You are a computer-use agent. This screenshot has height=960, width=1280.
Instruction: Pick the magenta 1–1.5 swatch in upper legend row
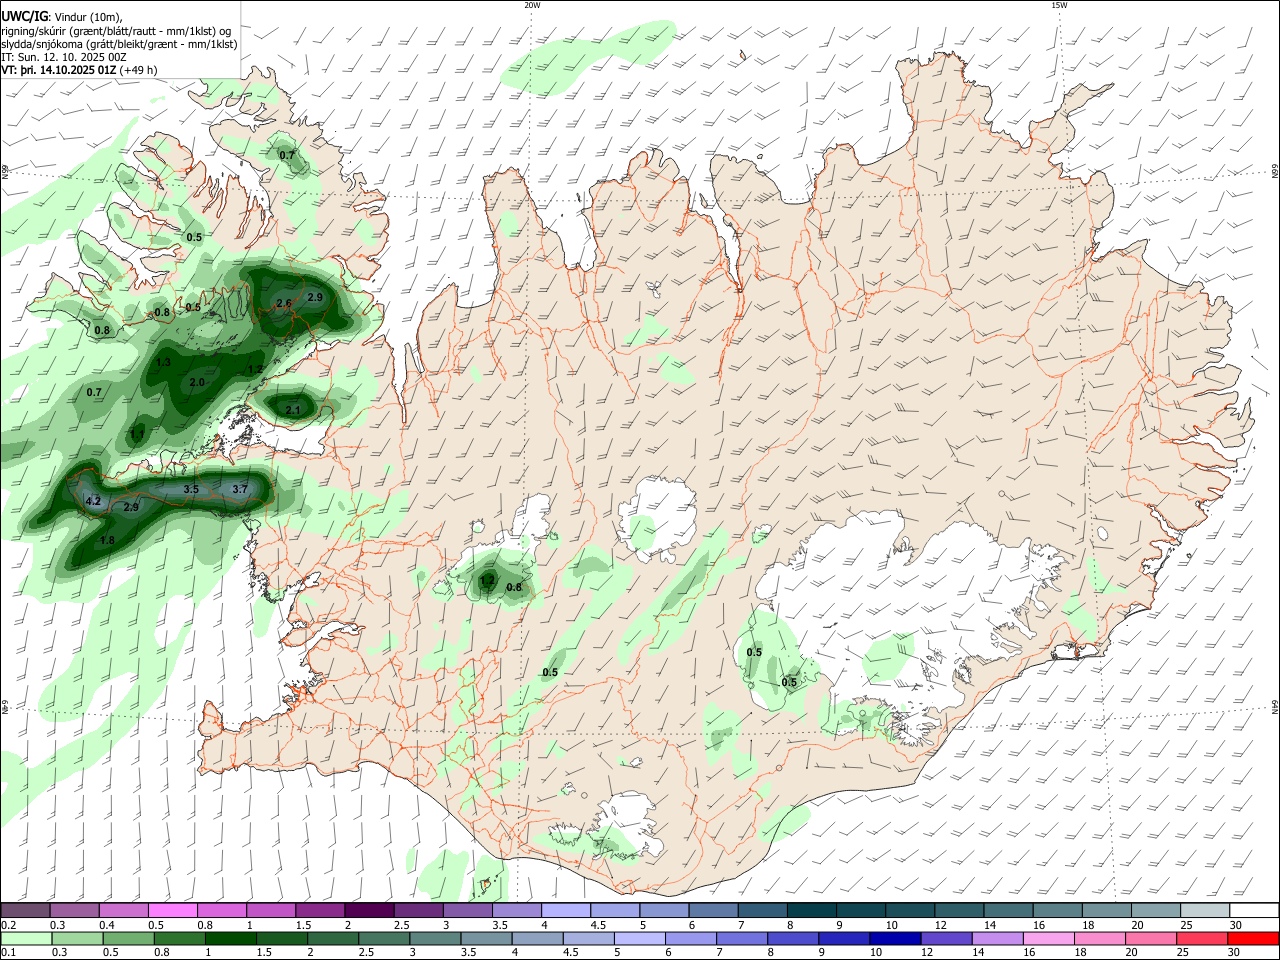pos(270,910)
